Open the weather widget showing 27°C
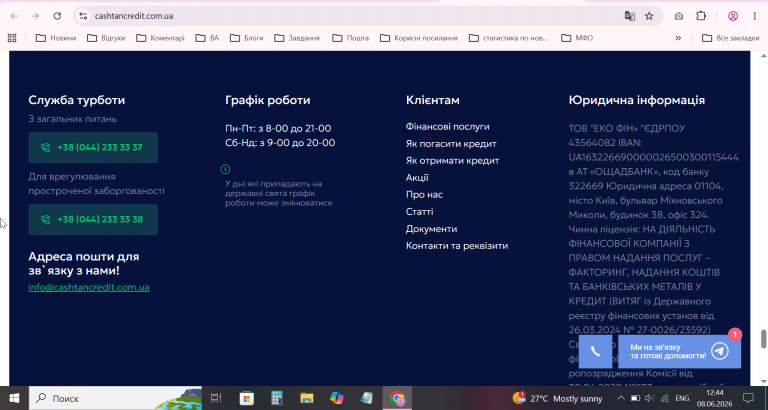 coord(557,398)
